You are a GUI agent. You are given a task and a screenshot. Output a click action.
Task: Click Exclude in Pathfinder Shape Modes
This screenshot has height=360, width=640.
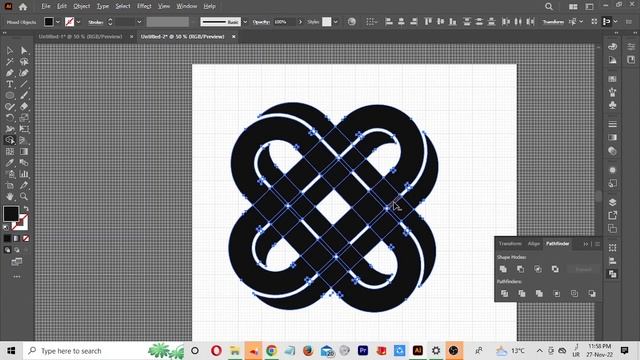pos(555,269)
